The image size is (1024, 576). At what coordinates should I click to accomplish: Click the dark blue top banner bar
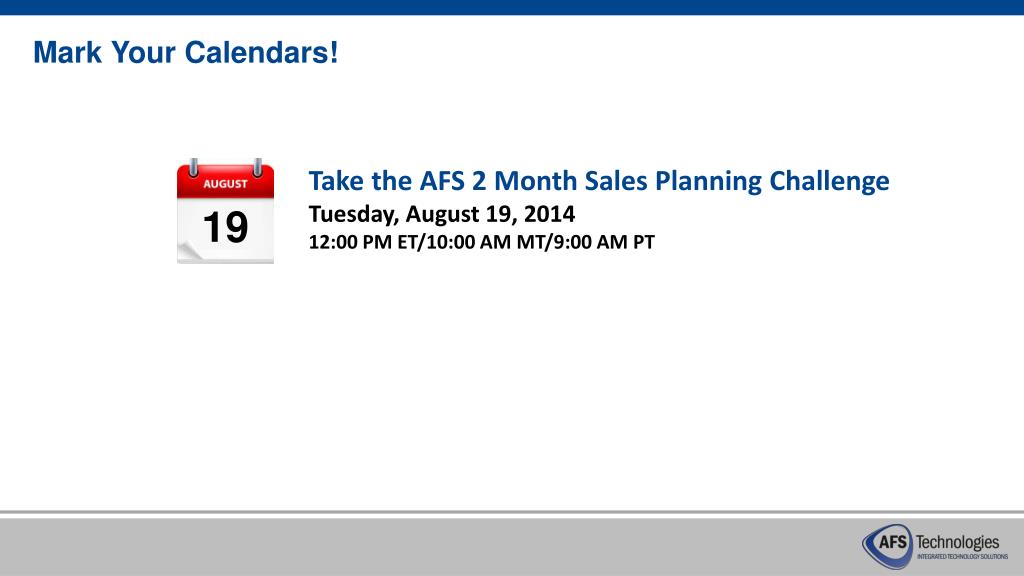pyautogui.click(x=512, y=7)
